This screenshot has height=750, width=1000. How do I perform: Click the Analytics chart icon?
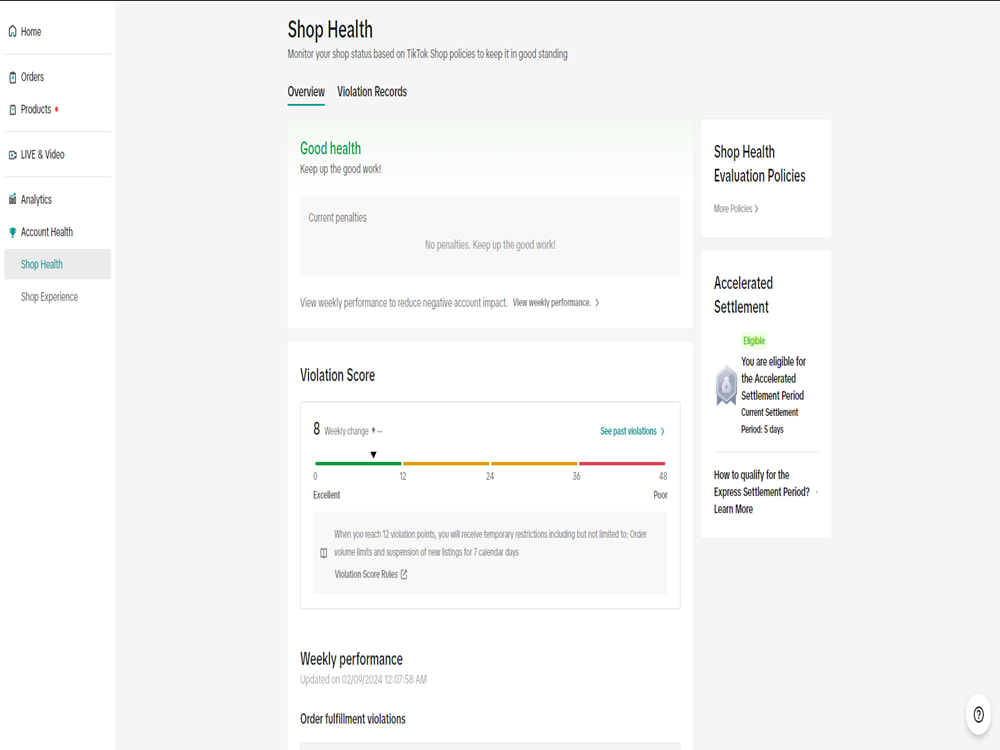click(12, 200)
